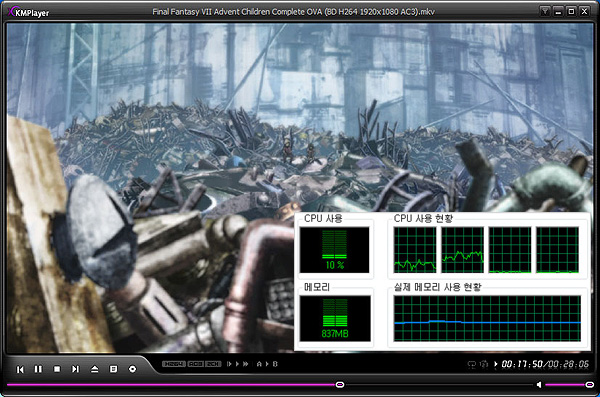Screen dimensions: 600x397
Task: Click the volume slider handle
Action: coord(590,384)
